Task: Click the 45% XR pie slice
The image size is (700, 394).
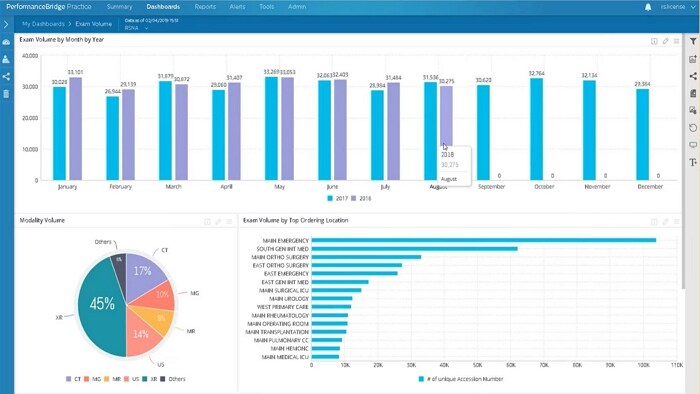Action: tap(102, 304)
